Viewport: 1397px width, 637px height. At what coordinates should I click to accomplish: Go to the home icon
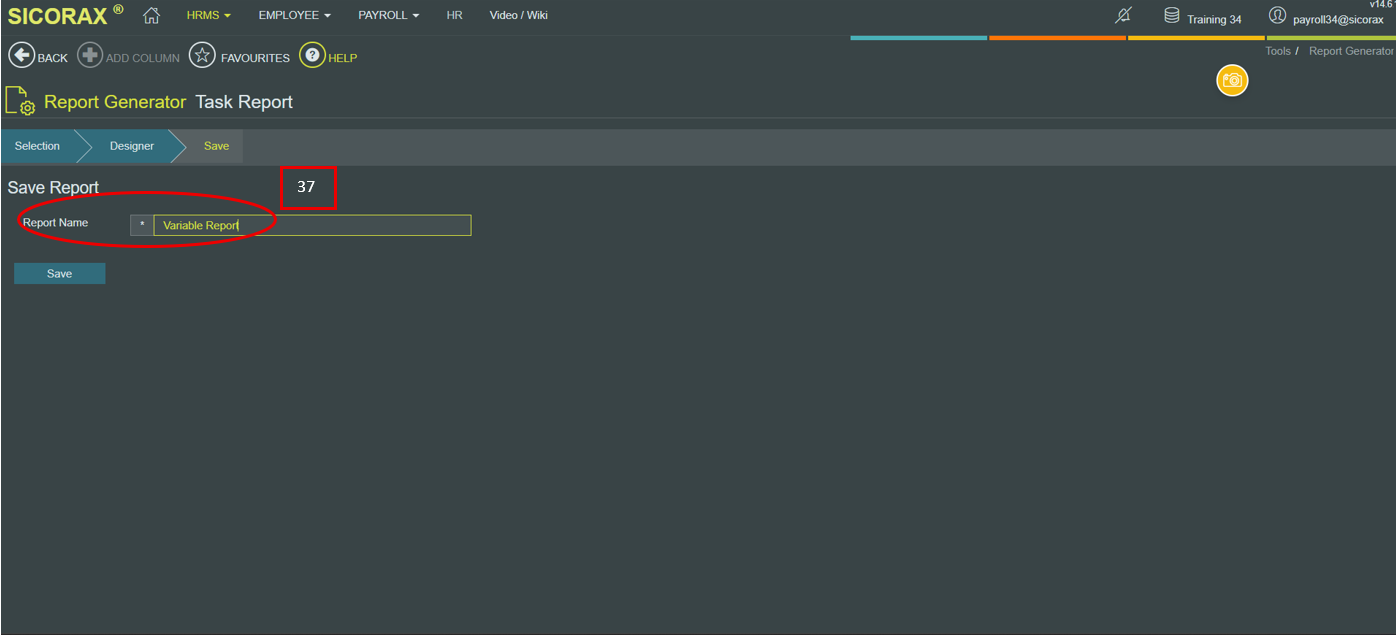tap(152, 15)
